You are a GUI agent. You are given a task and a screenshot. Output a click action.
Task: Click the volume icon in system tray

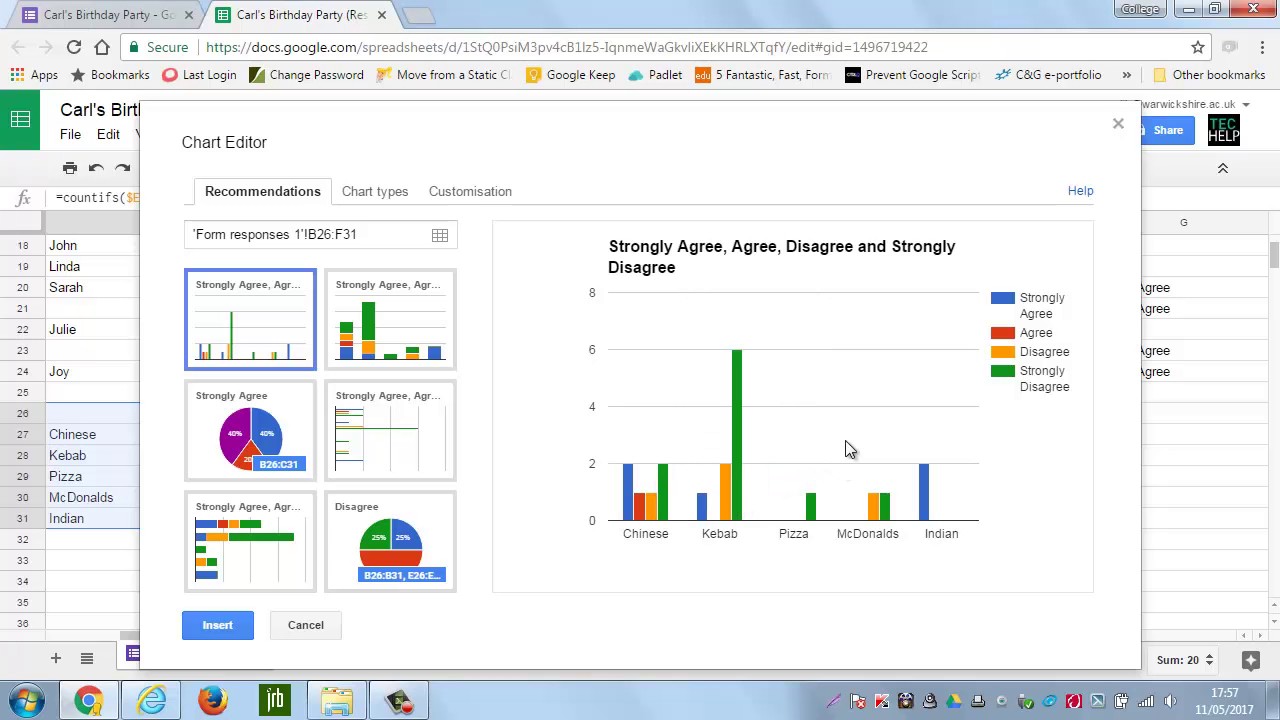(x=1170, y=701)
